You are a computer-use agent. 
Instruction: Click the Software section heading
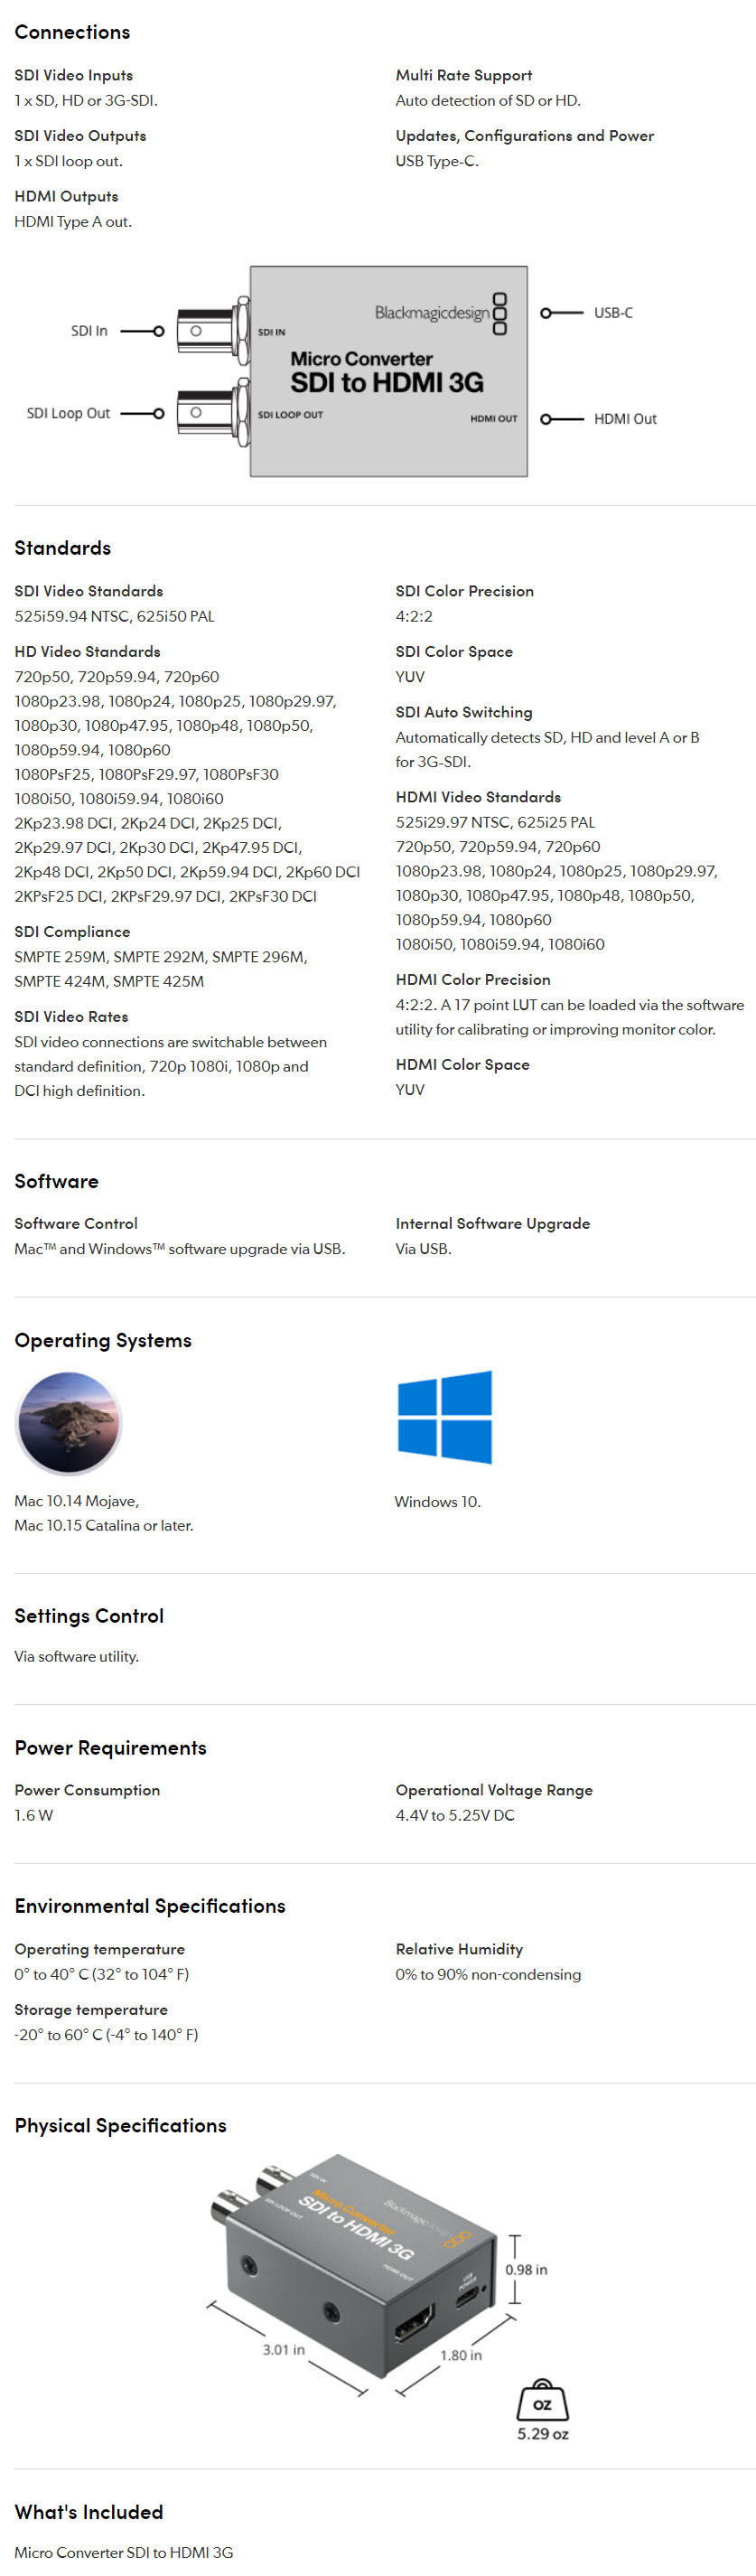coord(57,1181)
